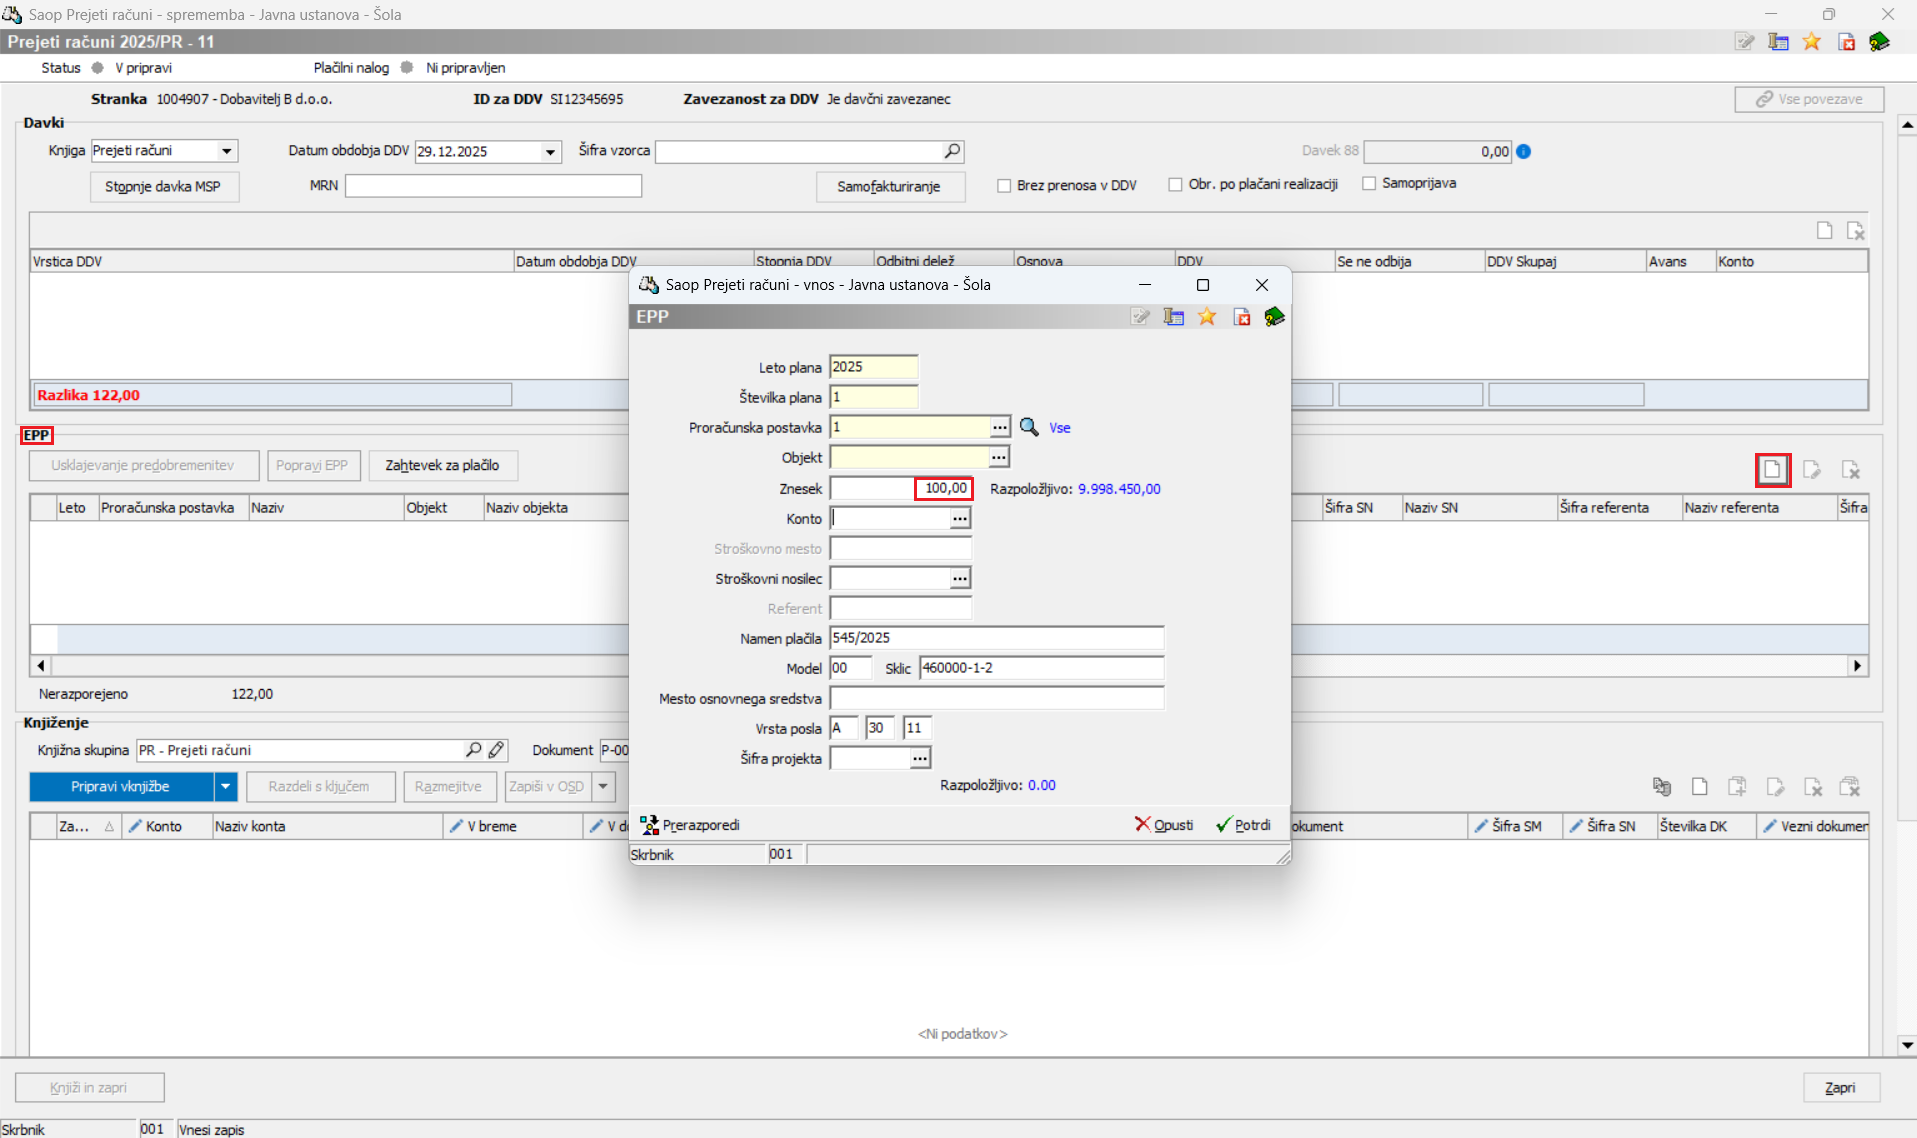Click the search icon in Šifra vzorca field

coord(952,151)
